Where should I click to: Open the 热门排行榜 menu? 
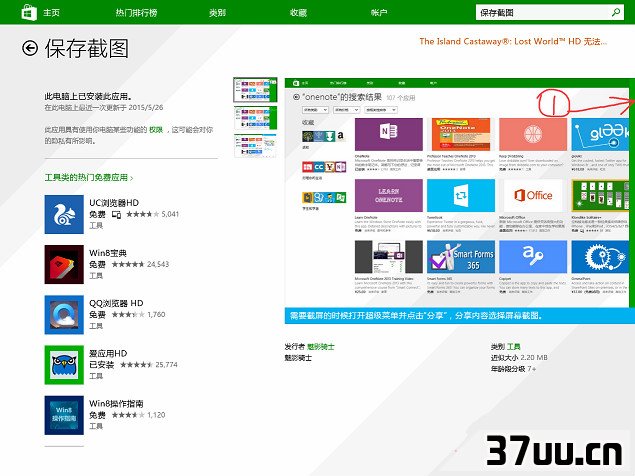coord(136,13)
